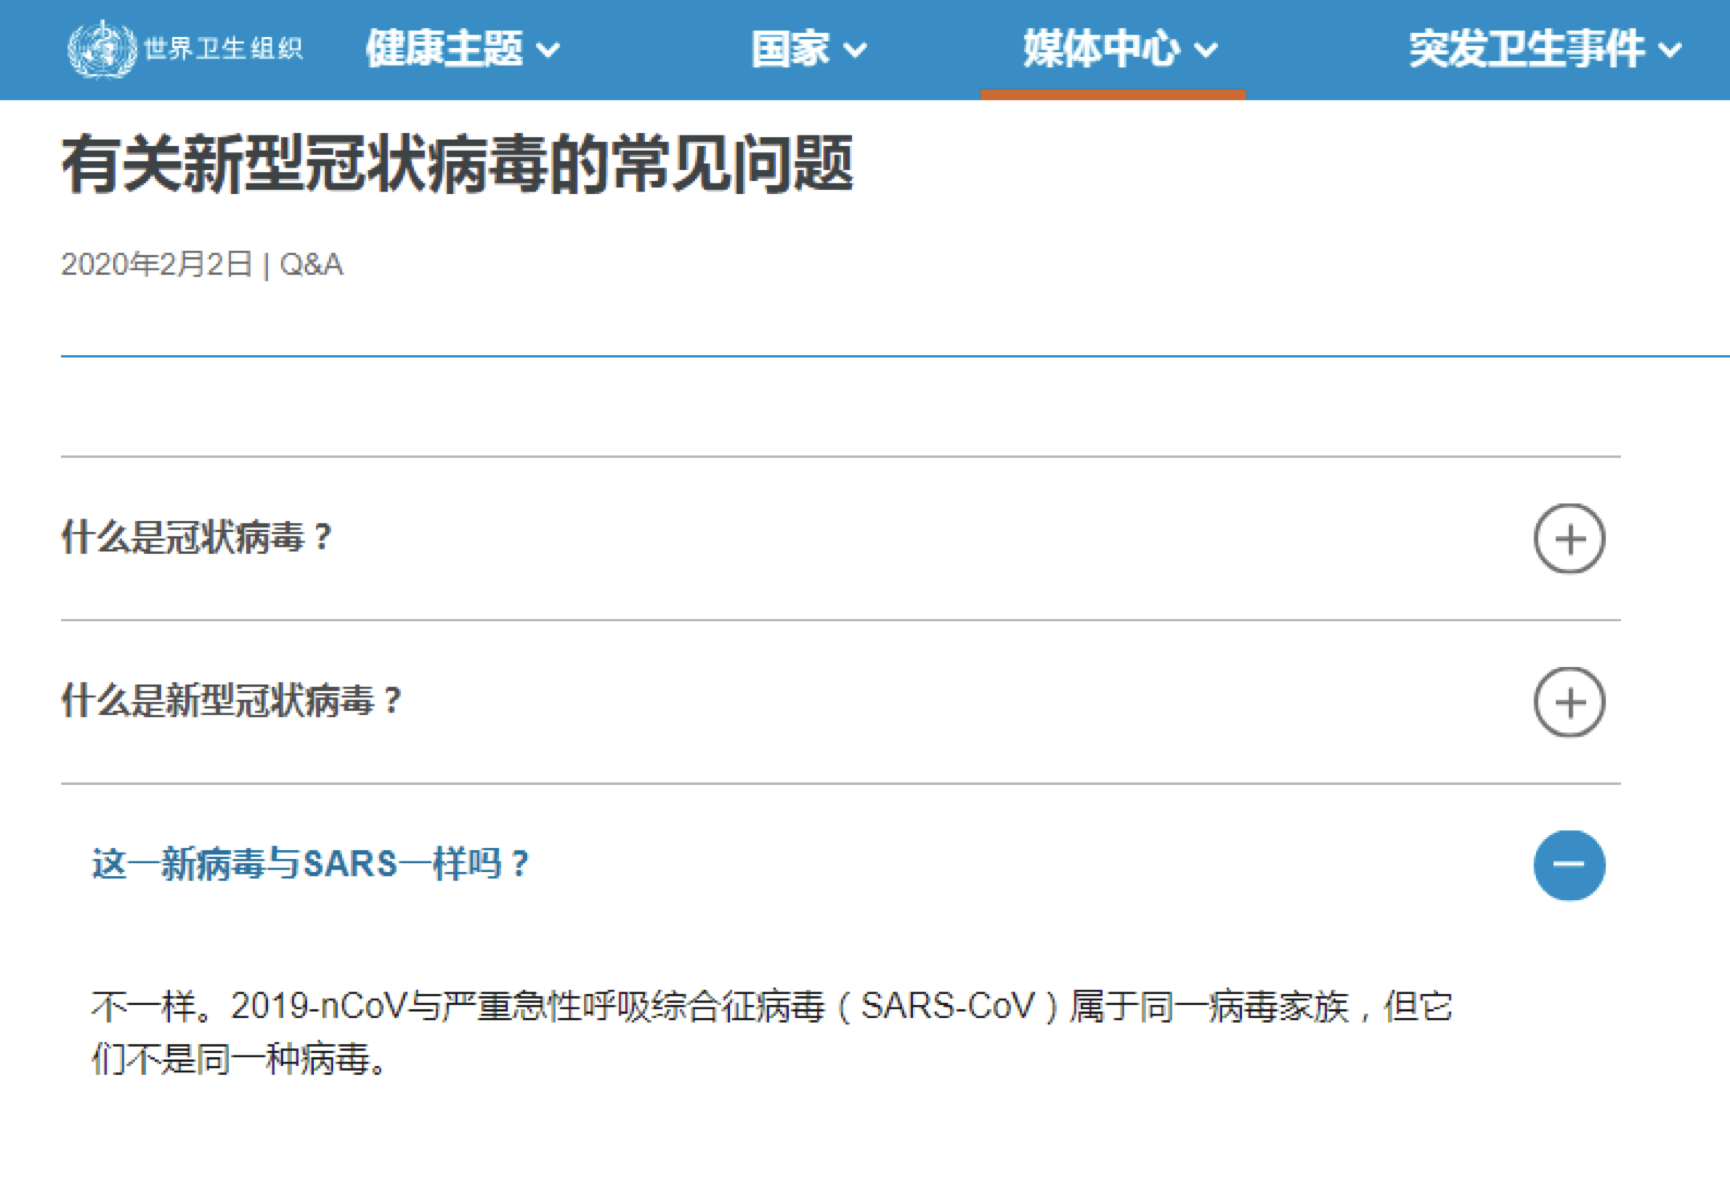Click the date 2020年2月2日
The height and width of the screenshot is (1199, 1730).
tap(156, 265)
